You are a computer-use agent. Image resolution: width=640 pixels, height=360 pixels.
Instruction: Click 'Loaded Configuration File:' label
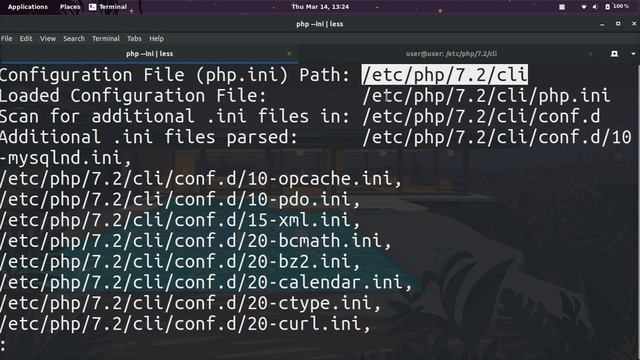point(133,96)
